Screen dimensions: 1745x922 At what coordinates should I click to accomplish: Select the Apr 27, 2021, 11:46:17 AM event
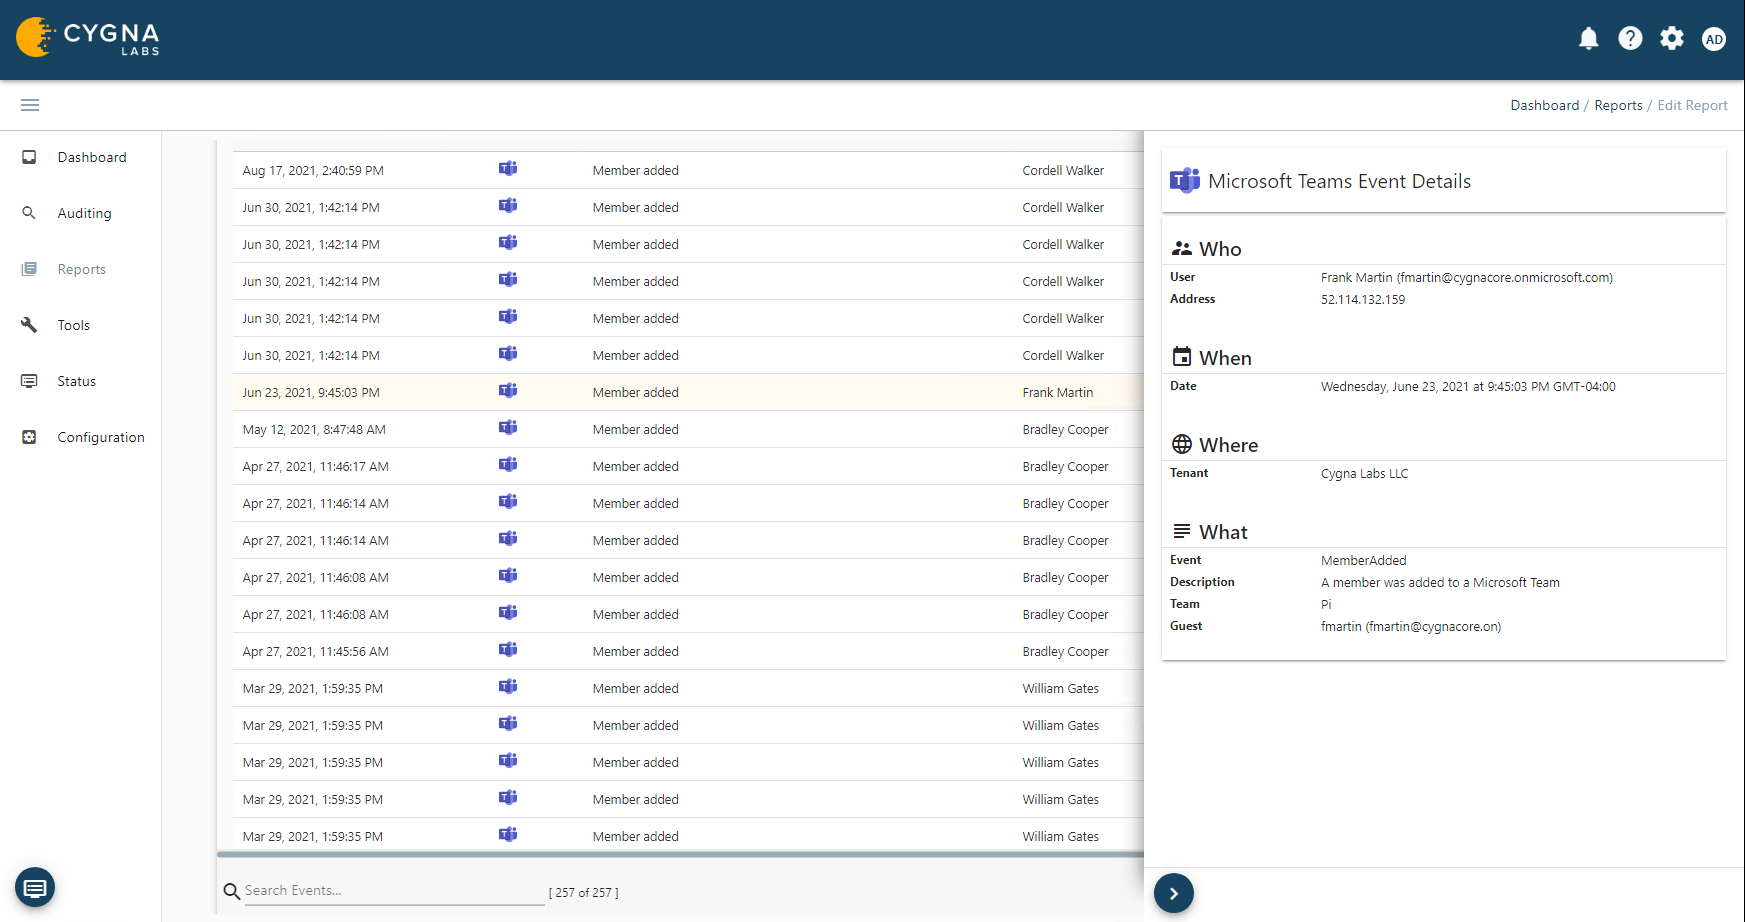coord(688,466)
